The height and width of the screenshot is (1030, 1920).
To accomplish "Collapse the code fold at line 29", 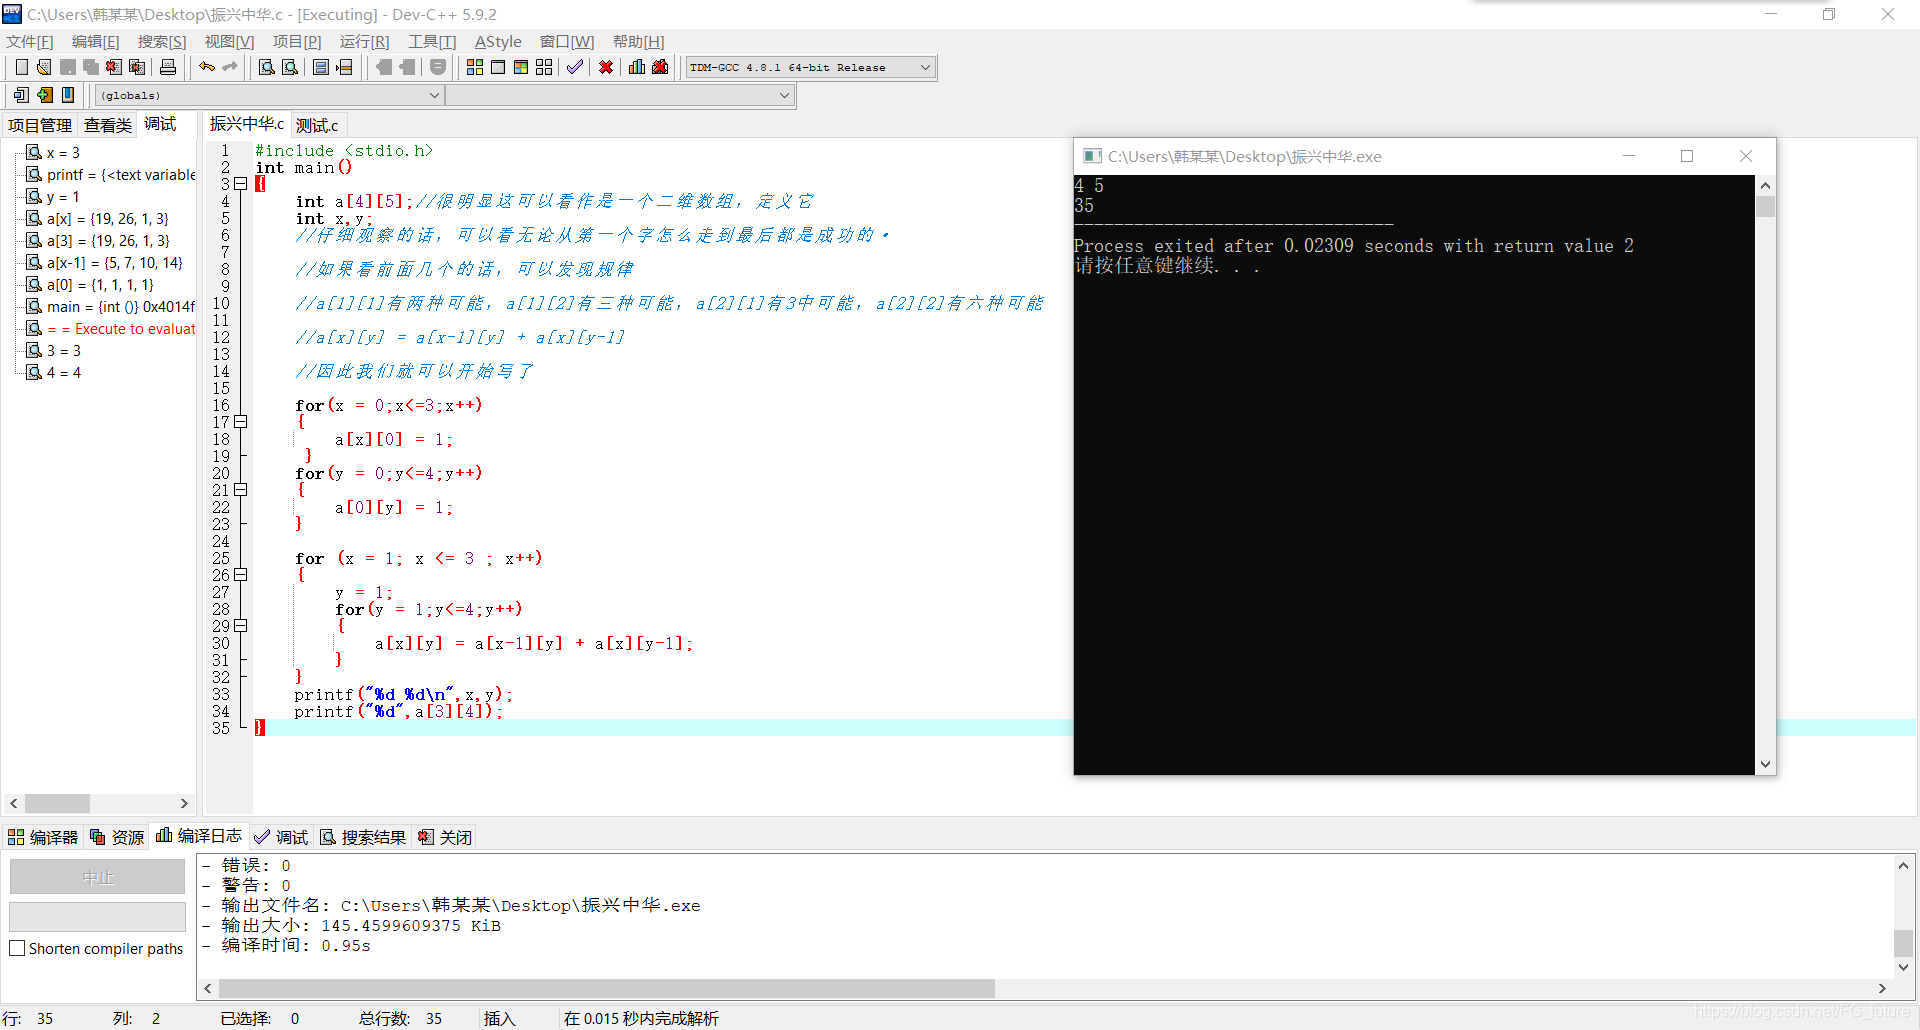I will click(241, 626).
